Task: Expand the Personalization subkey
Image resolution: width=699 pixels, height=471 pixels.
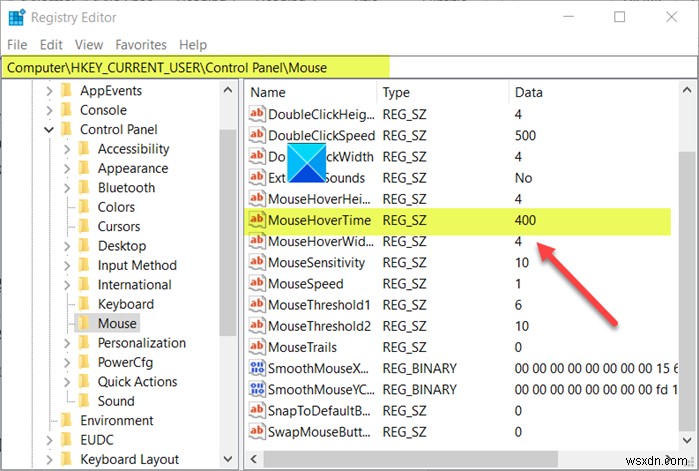Action: [x=67, y=343]
